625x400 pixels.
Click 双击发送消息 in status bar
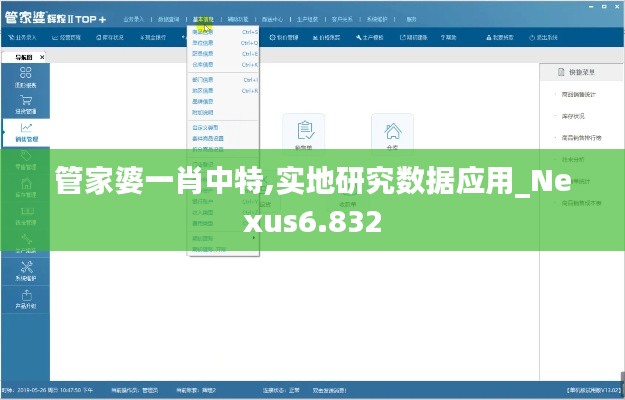pyautogui.click(x=329, y=390)
